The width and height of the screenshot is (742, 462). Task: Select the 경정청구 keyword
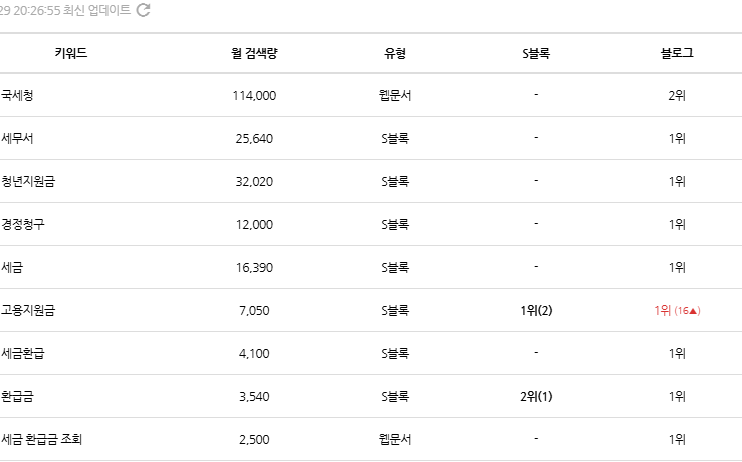tap(23, 225)
